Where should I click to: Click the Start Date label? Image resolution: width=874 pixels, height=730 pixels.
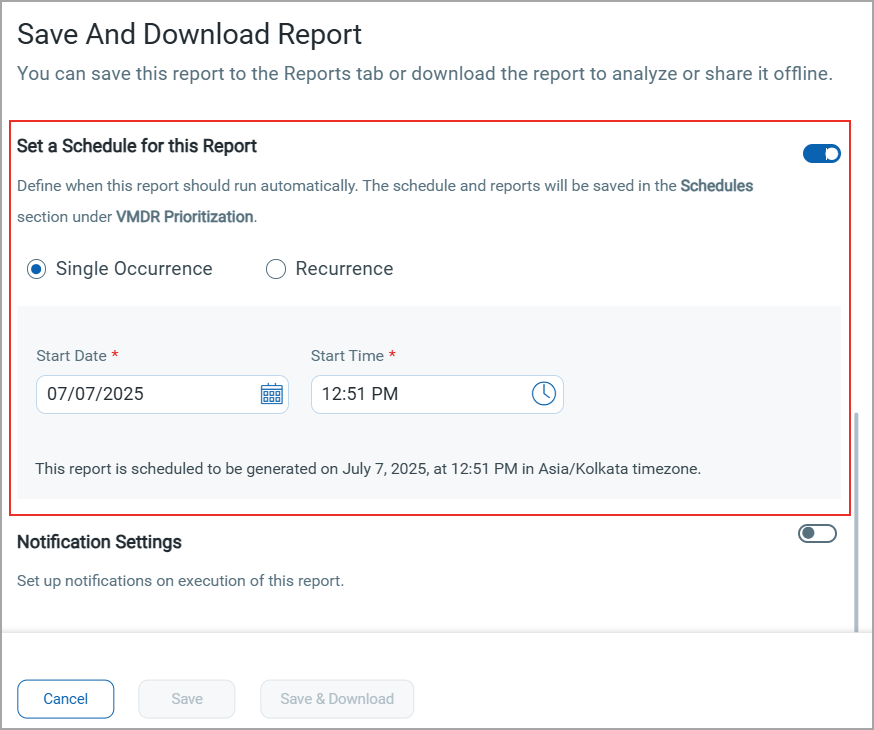coord(71,356)
